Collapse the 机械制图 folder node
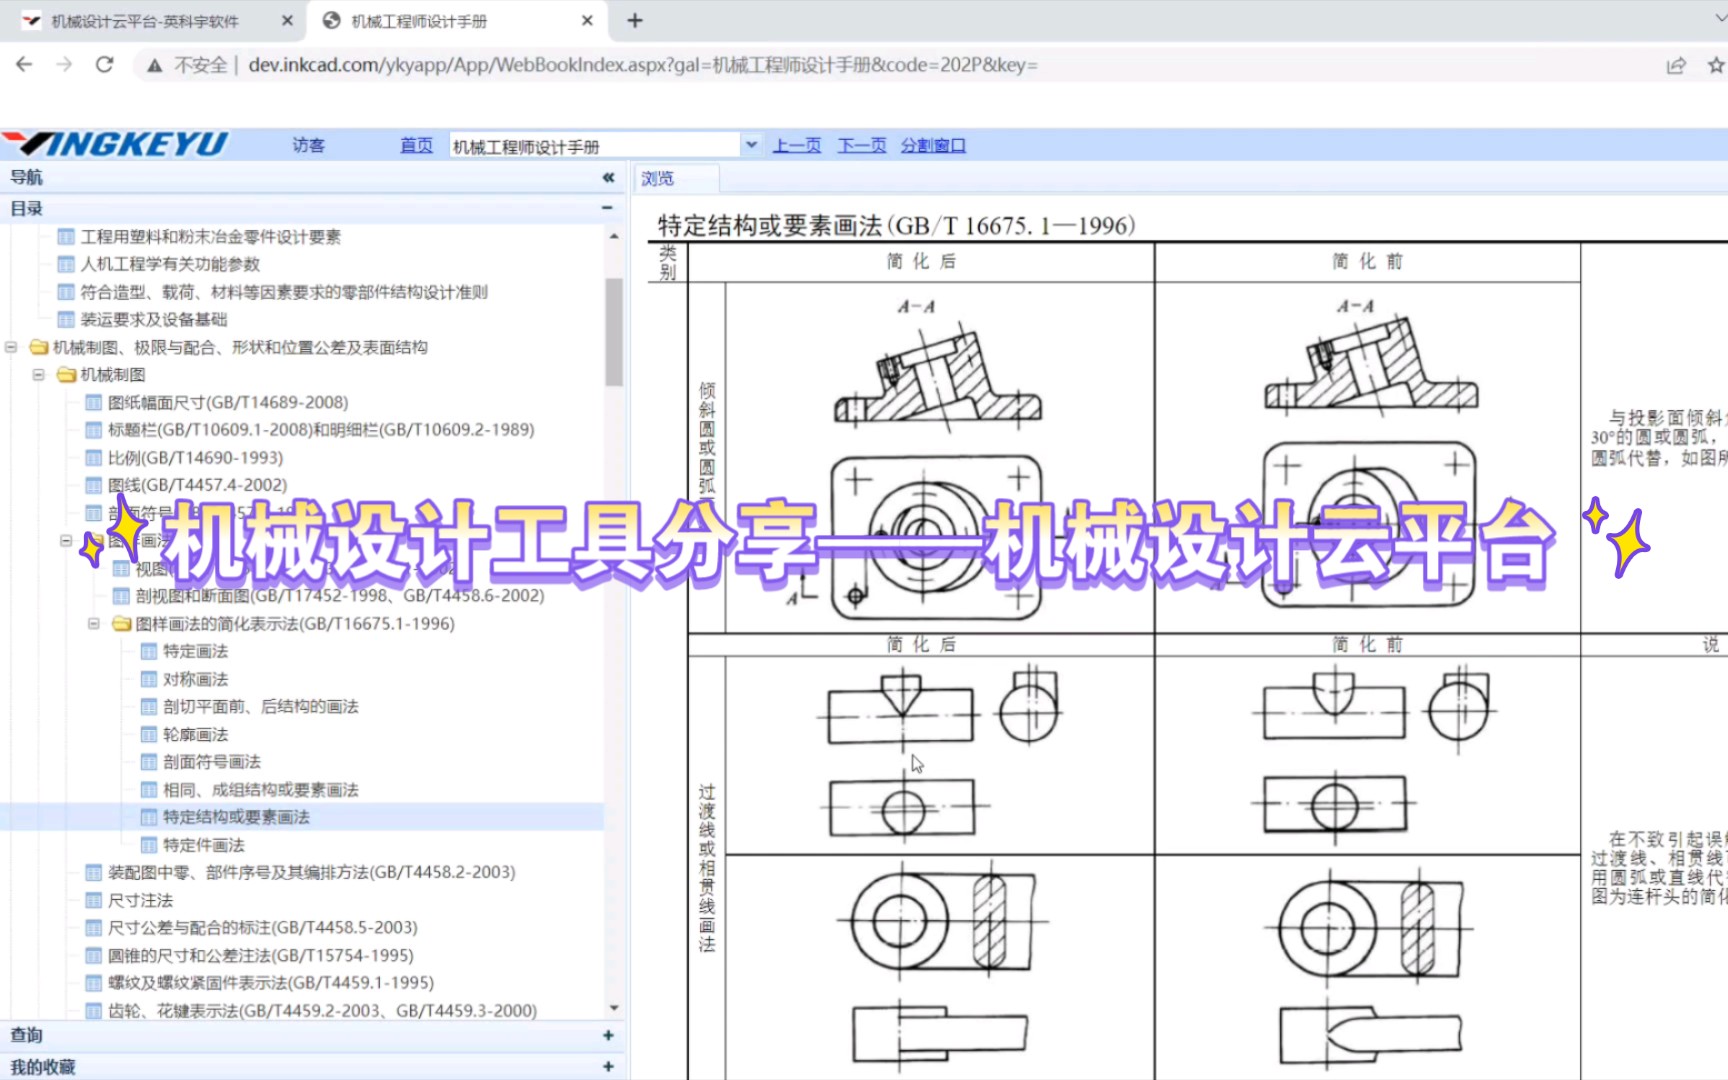 tap(38, 375)
